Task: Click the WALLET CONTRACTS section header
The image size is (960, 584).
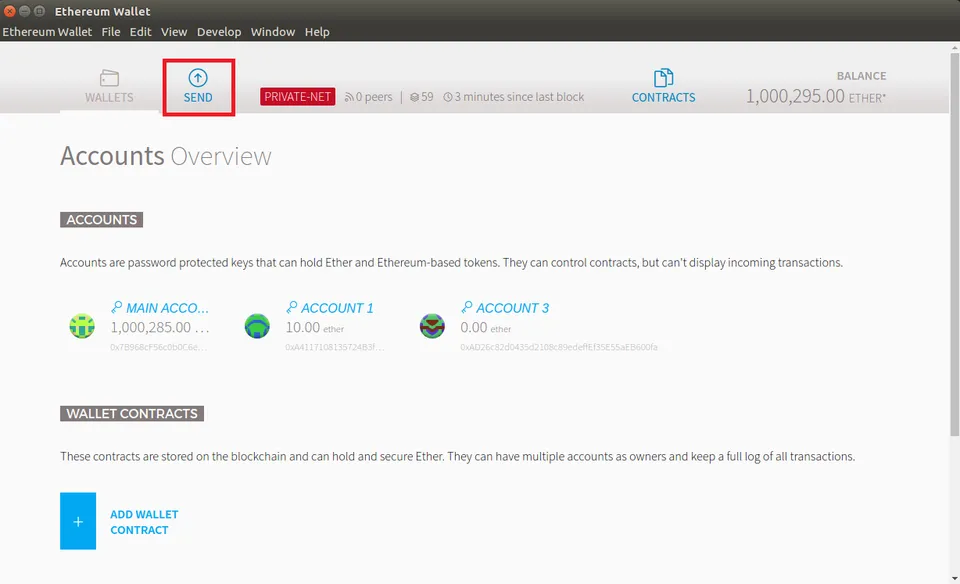Action: pos(132,414)
